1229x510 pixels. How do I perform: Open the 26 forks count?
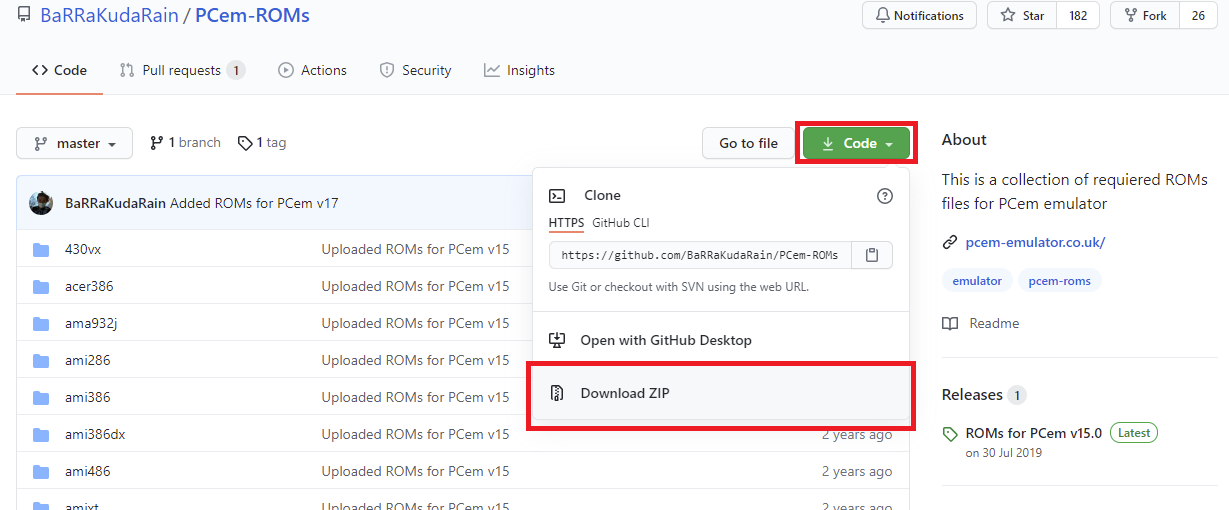click(1197, 15)
